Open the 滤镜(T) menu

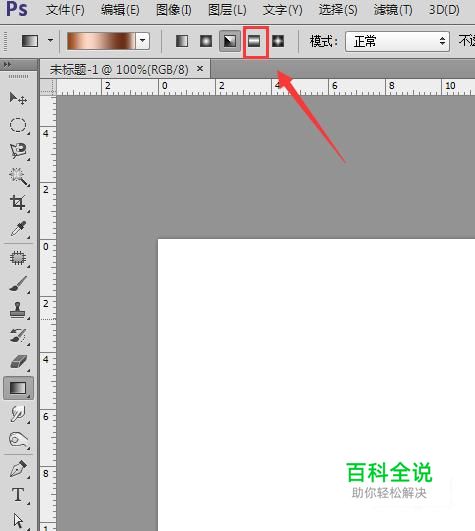tap(393, 10)
